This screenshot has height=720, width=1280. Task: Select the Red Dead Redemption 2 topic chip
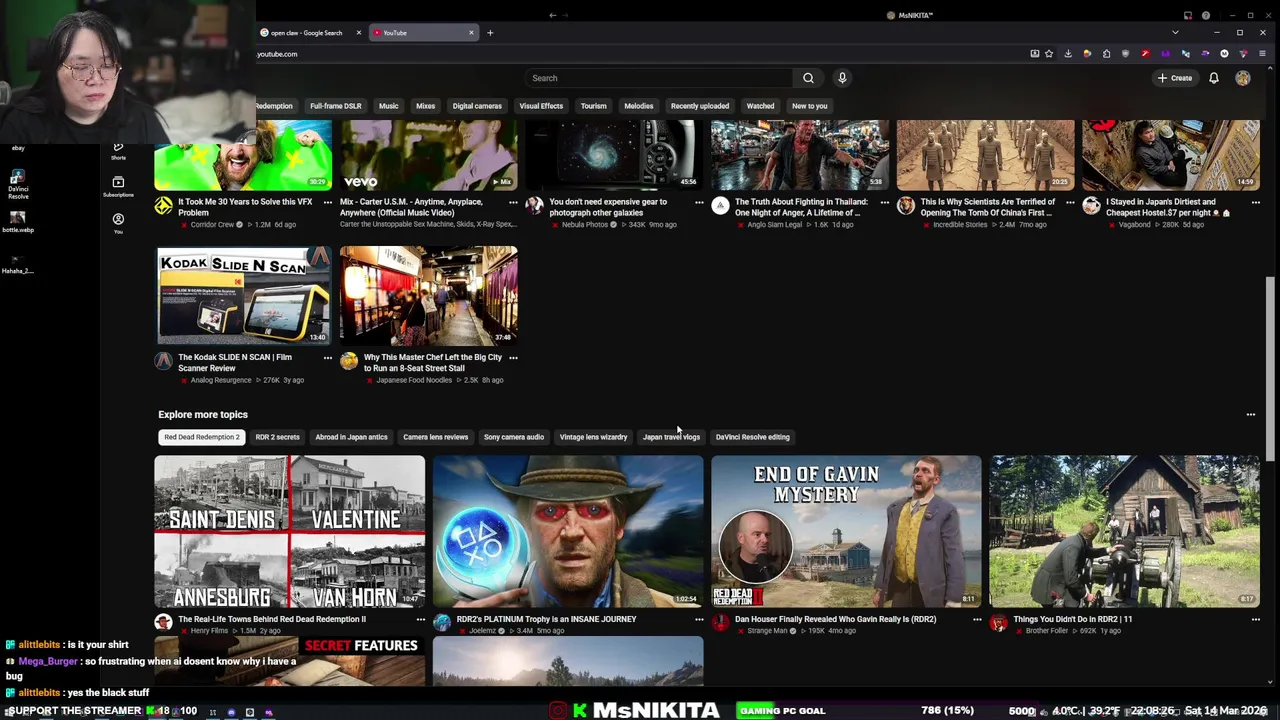(202, 437)
